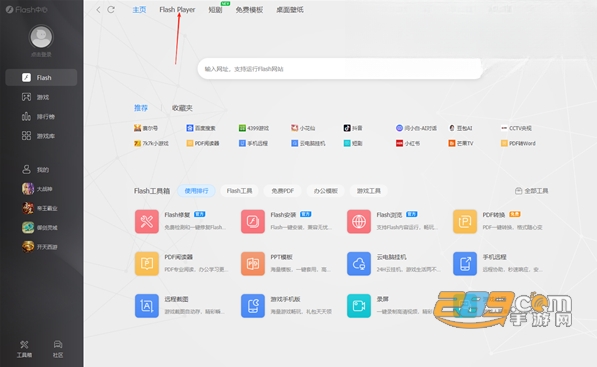Select 办公模板 filter pill
Viewport: 597px width, 367px height.
coord(326,191)
